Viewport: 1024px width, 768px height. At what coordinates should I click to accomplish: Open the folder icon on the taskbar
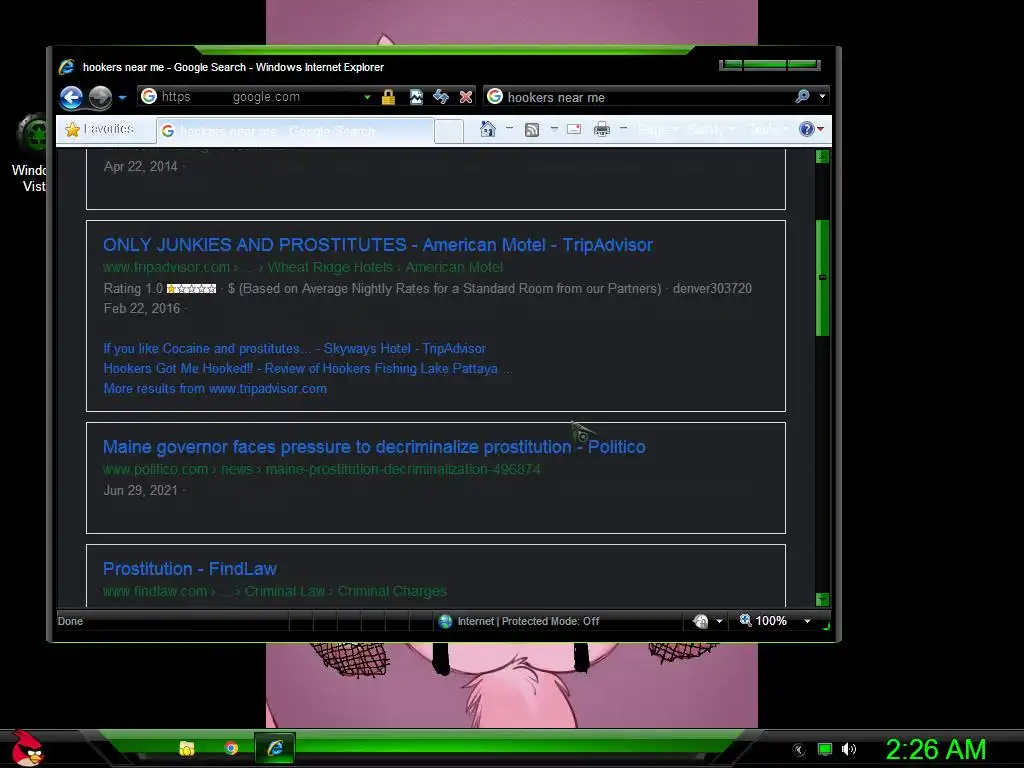(187, 748)
